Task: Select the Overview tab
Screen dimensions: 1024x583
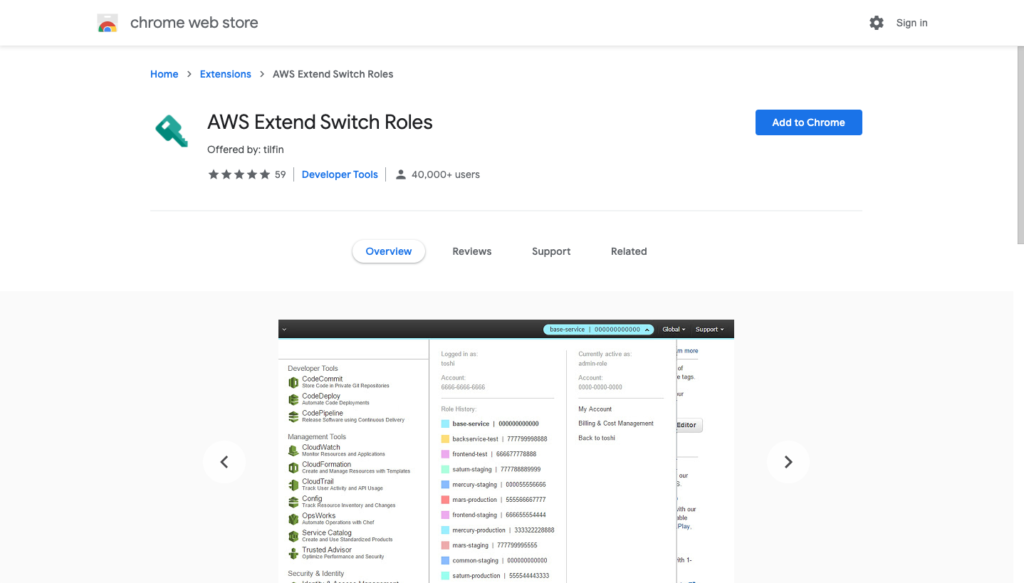Action: pos(389,251)
